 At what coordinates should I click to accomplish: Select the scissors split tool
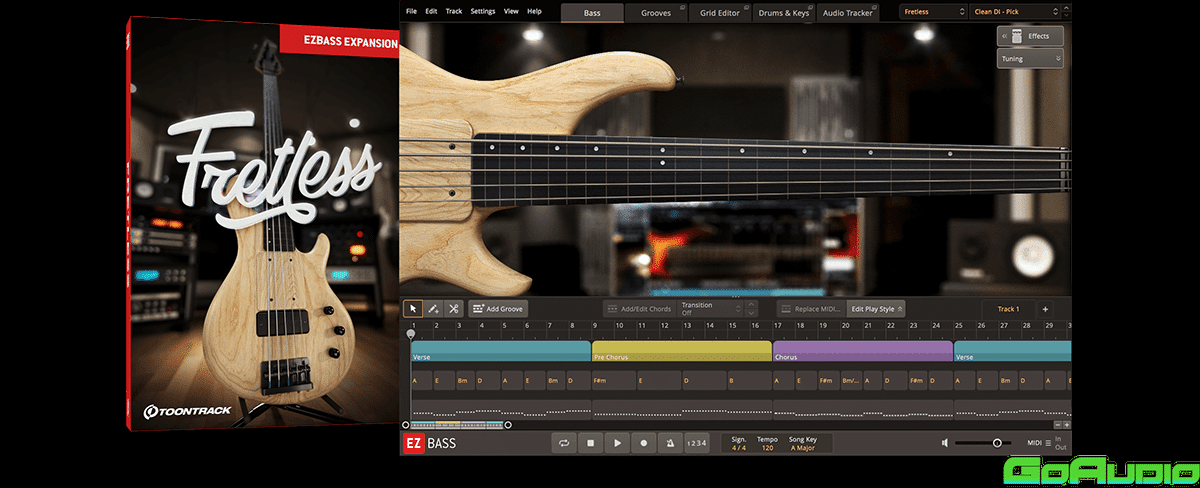coord(453,309)
